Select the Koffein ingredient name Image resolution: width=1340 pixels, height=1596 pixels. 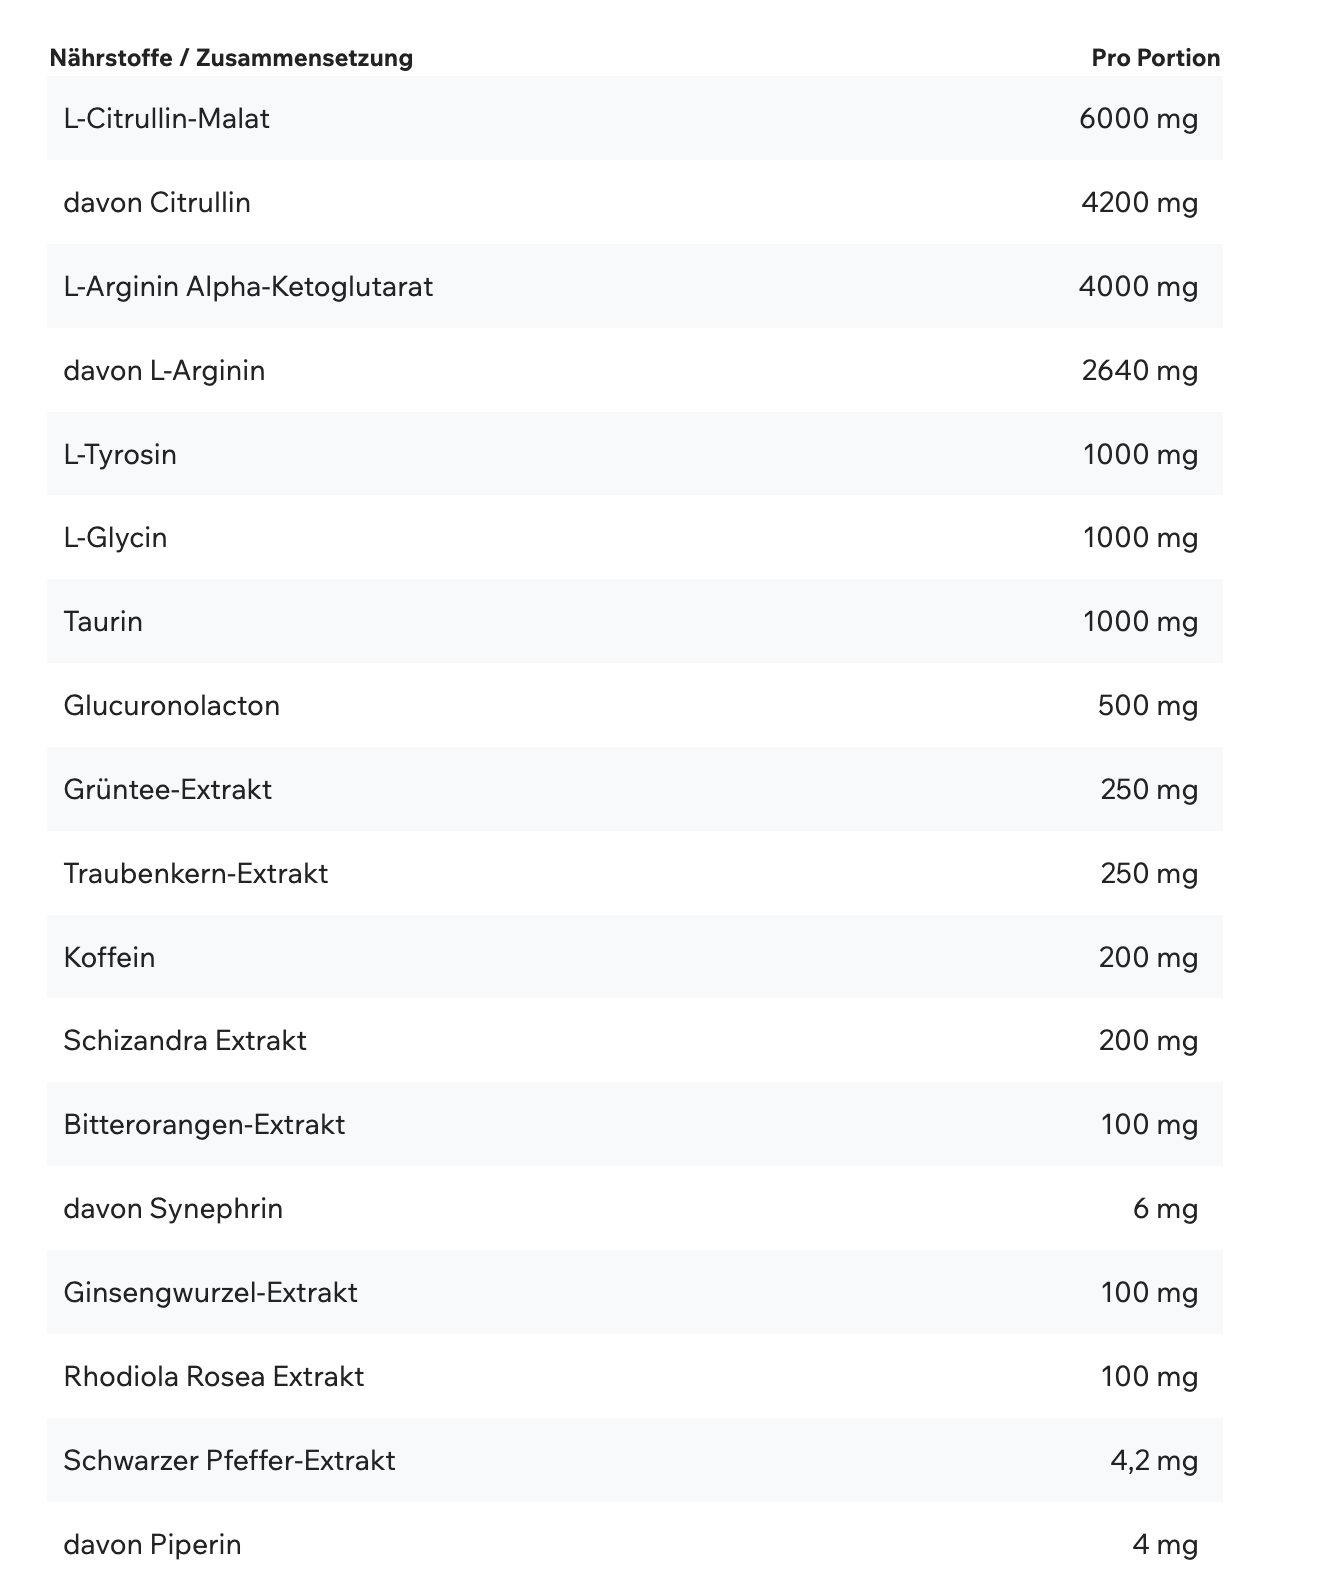pyautogui.click(x=109, y=958)
